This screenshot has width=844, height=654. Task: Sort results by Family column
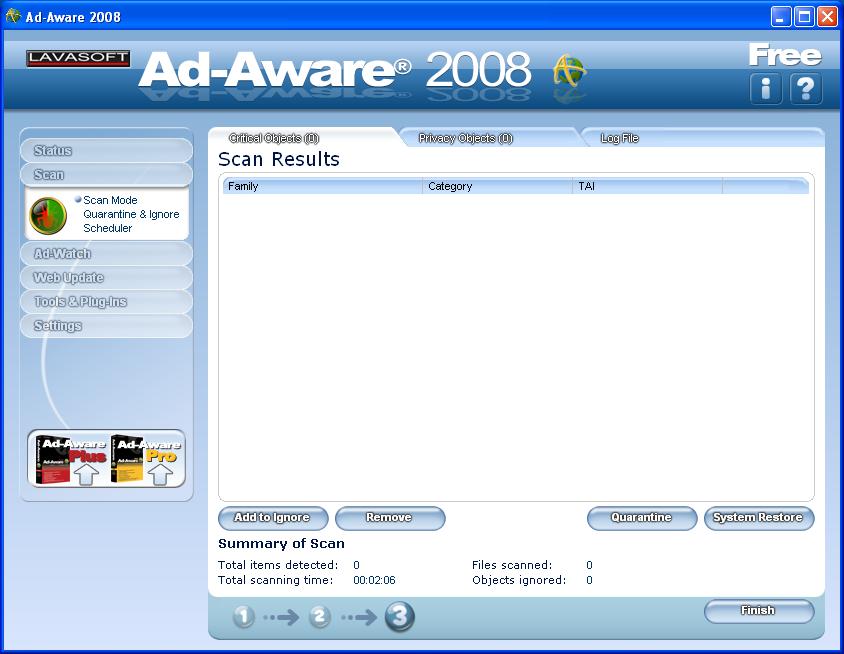pyautogui.click(x=322, y=186)
